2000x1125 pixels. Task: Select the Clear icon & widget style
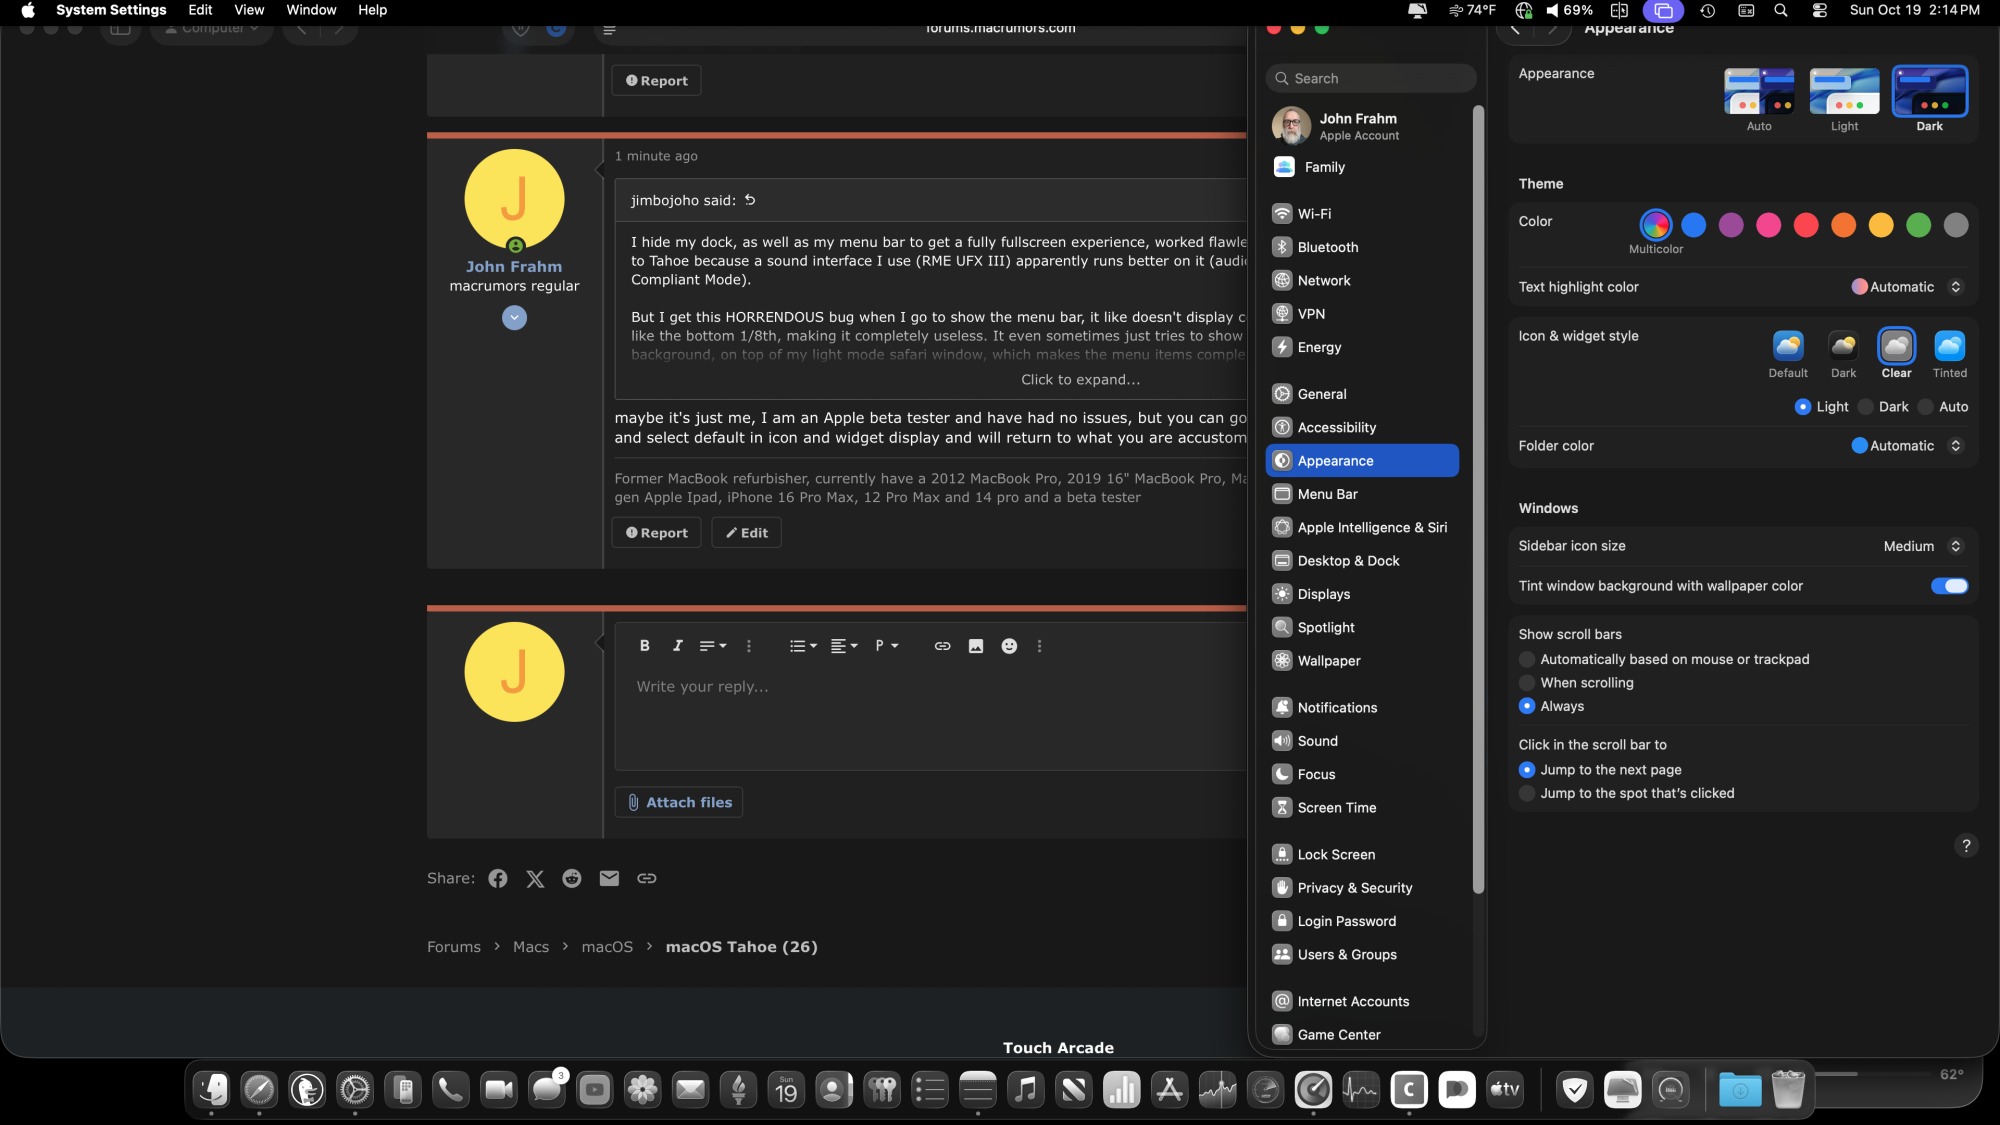click(x=1896, y=347)
